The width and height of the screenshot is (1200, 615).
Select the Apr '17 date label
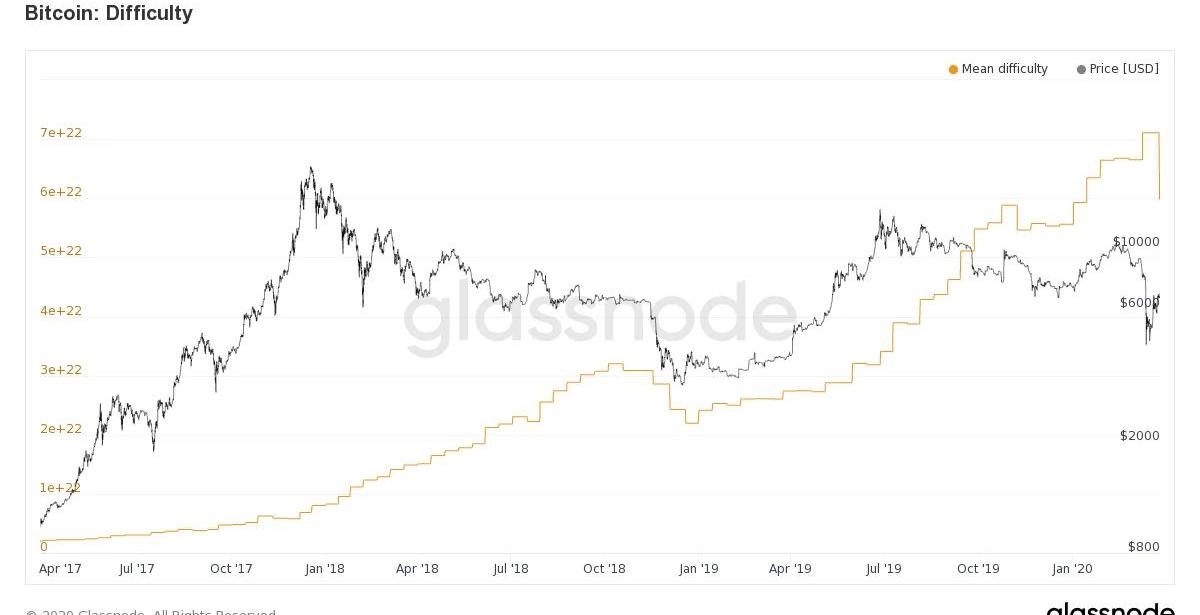click(x=60, y=569)
